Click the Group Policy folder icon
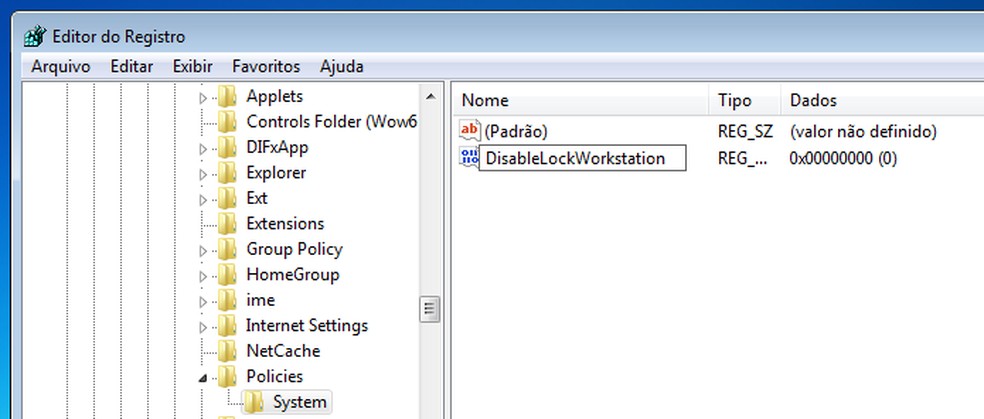 228,249
